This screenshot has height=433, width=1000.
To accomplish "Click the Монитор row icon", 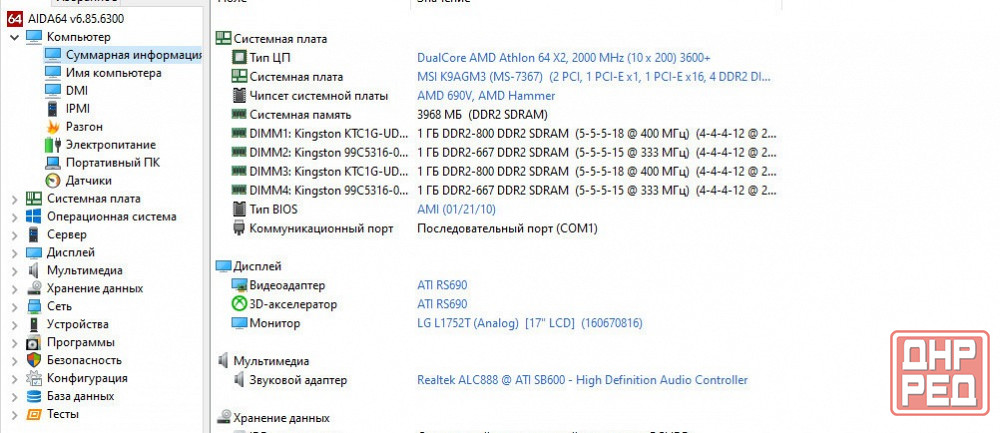I will 239,323.
